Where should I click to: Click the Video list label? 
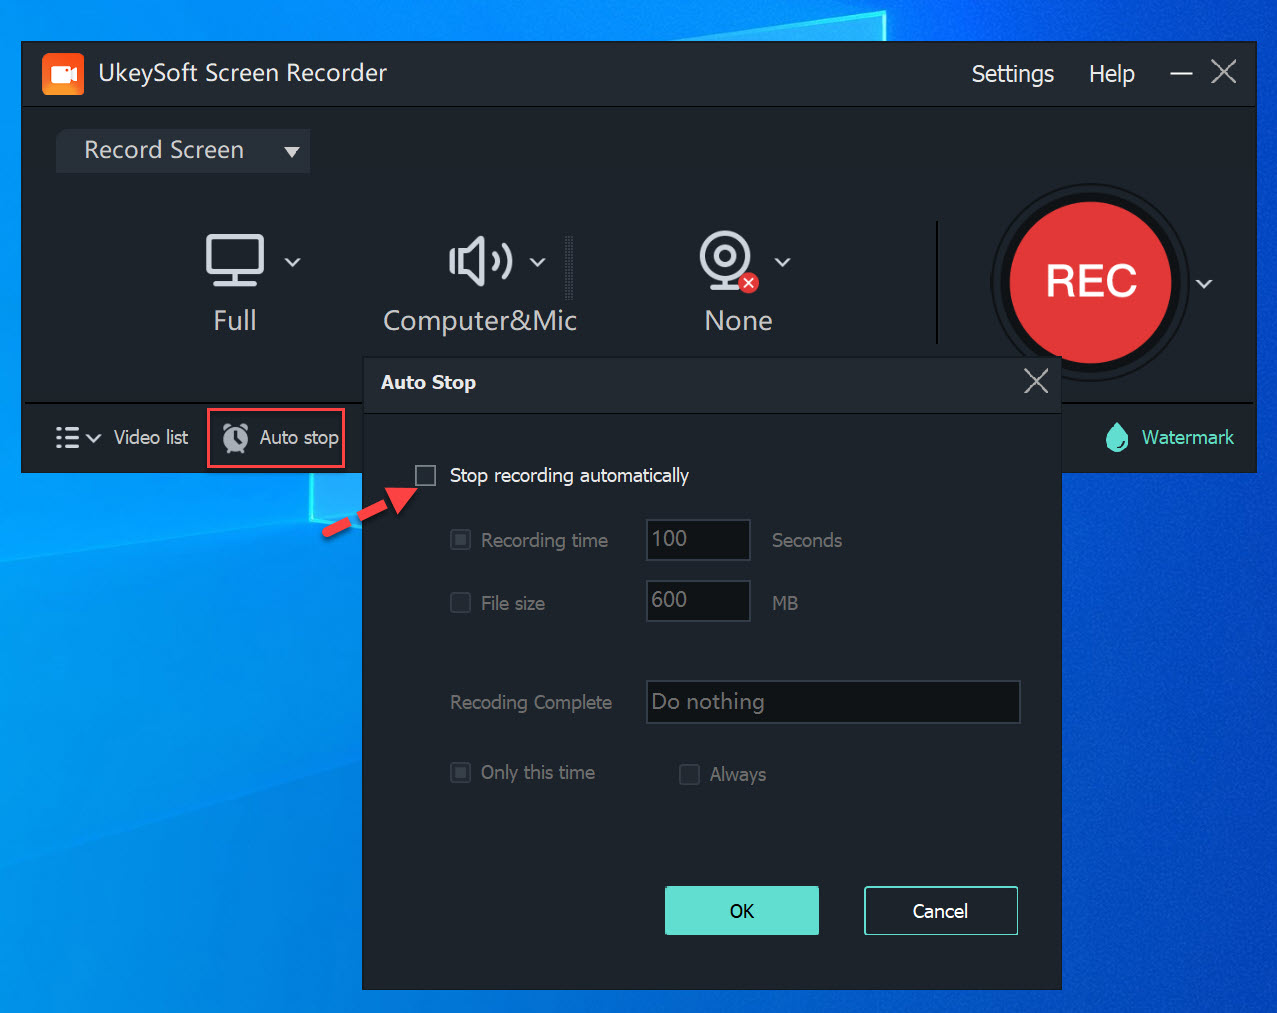point(151,437)
